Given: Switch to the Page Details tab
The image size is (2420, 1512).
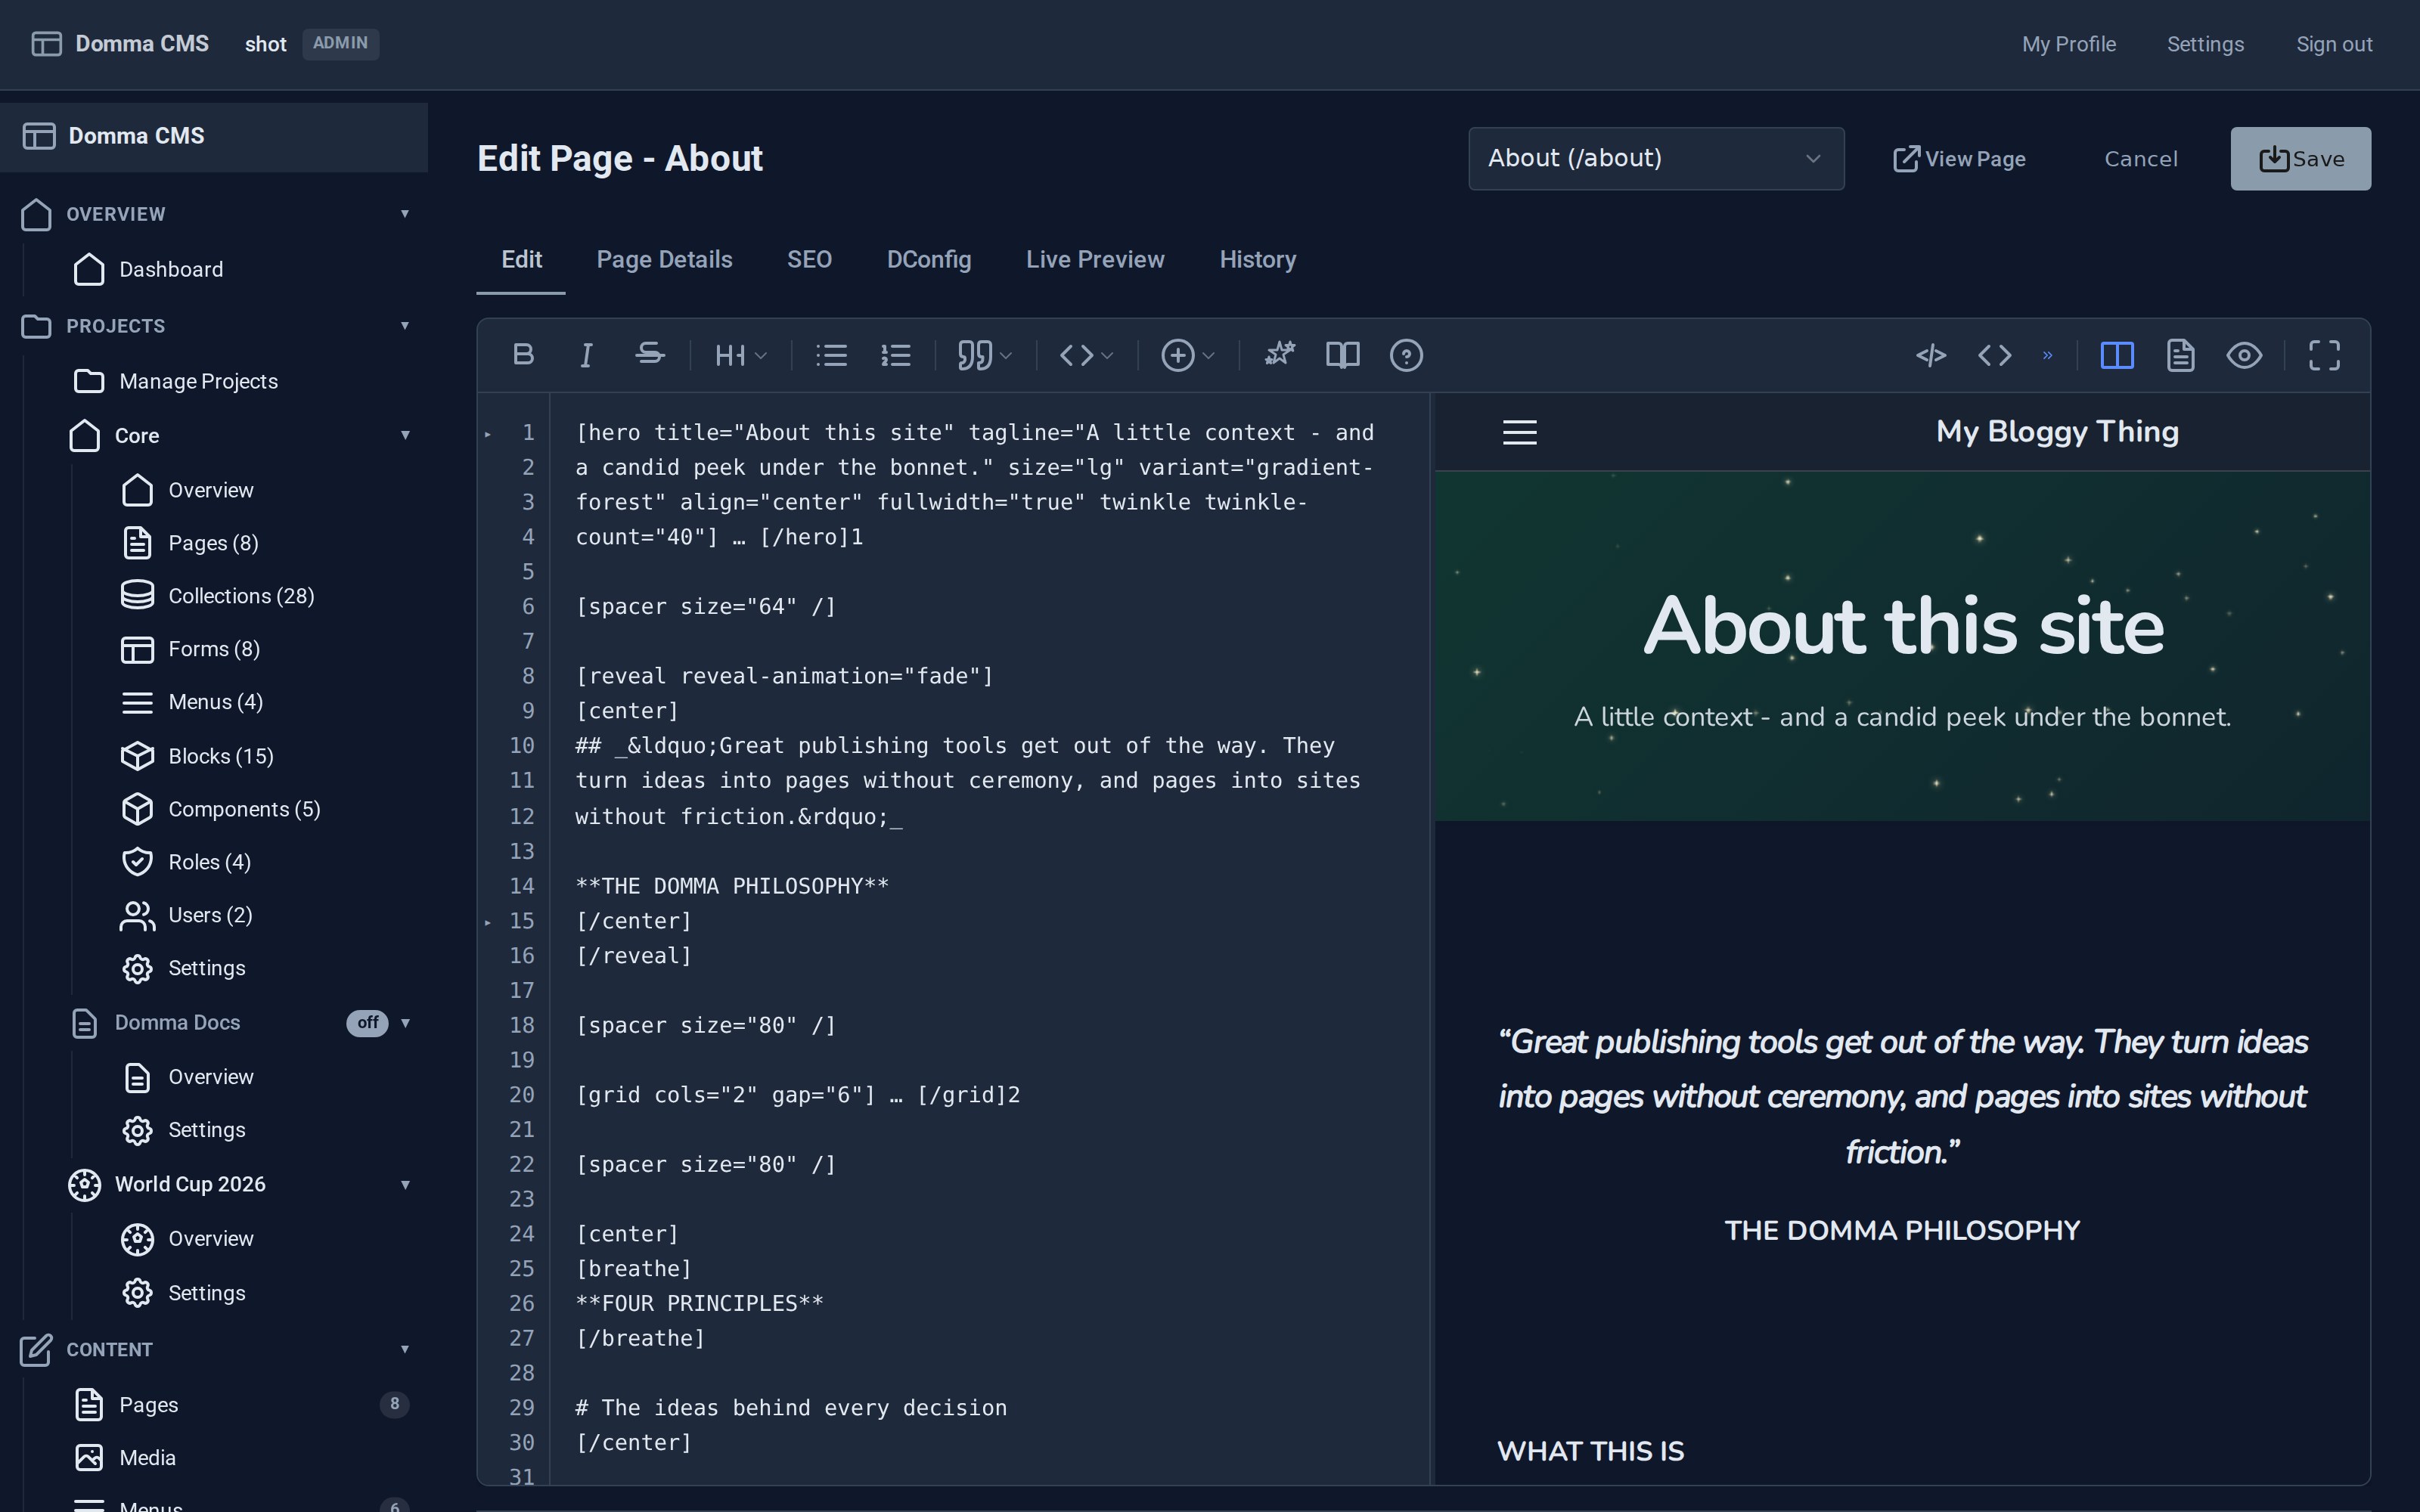Looking at the screenshot, I should [x=664, y=260].
